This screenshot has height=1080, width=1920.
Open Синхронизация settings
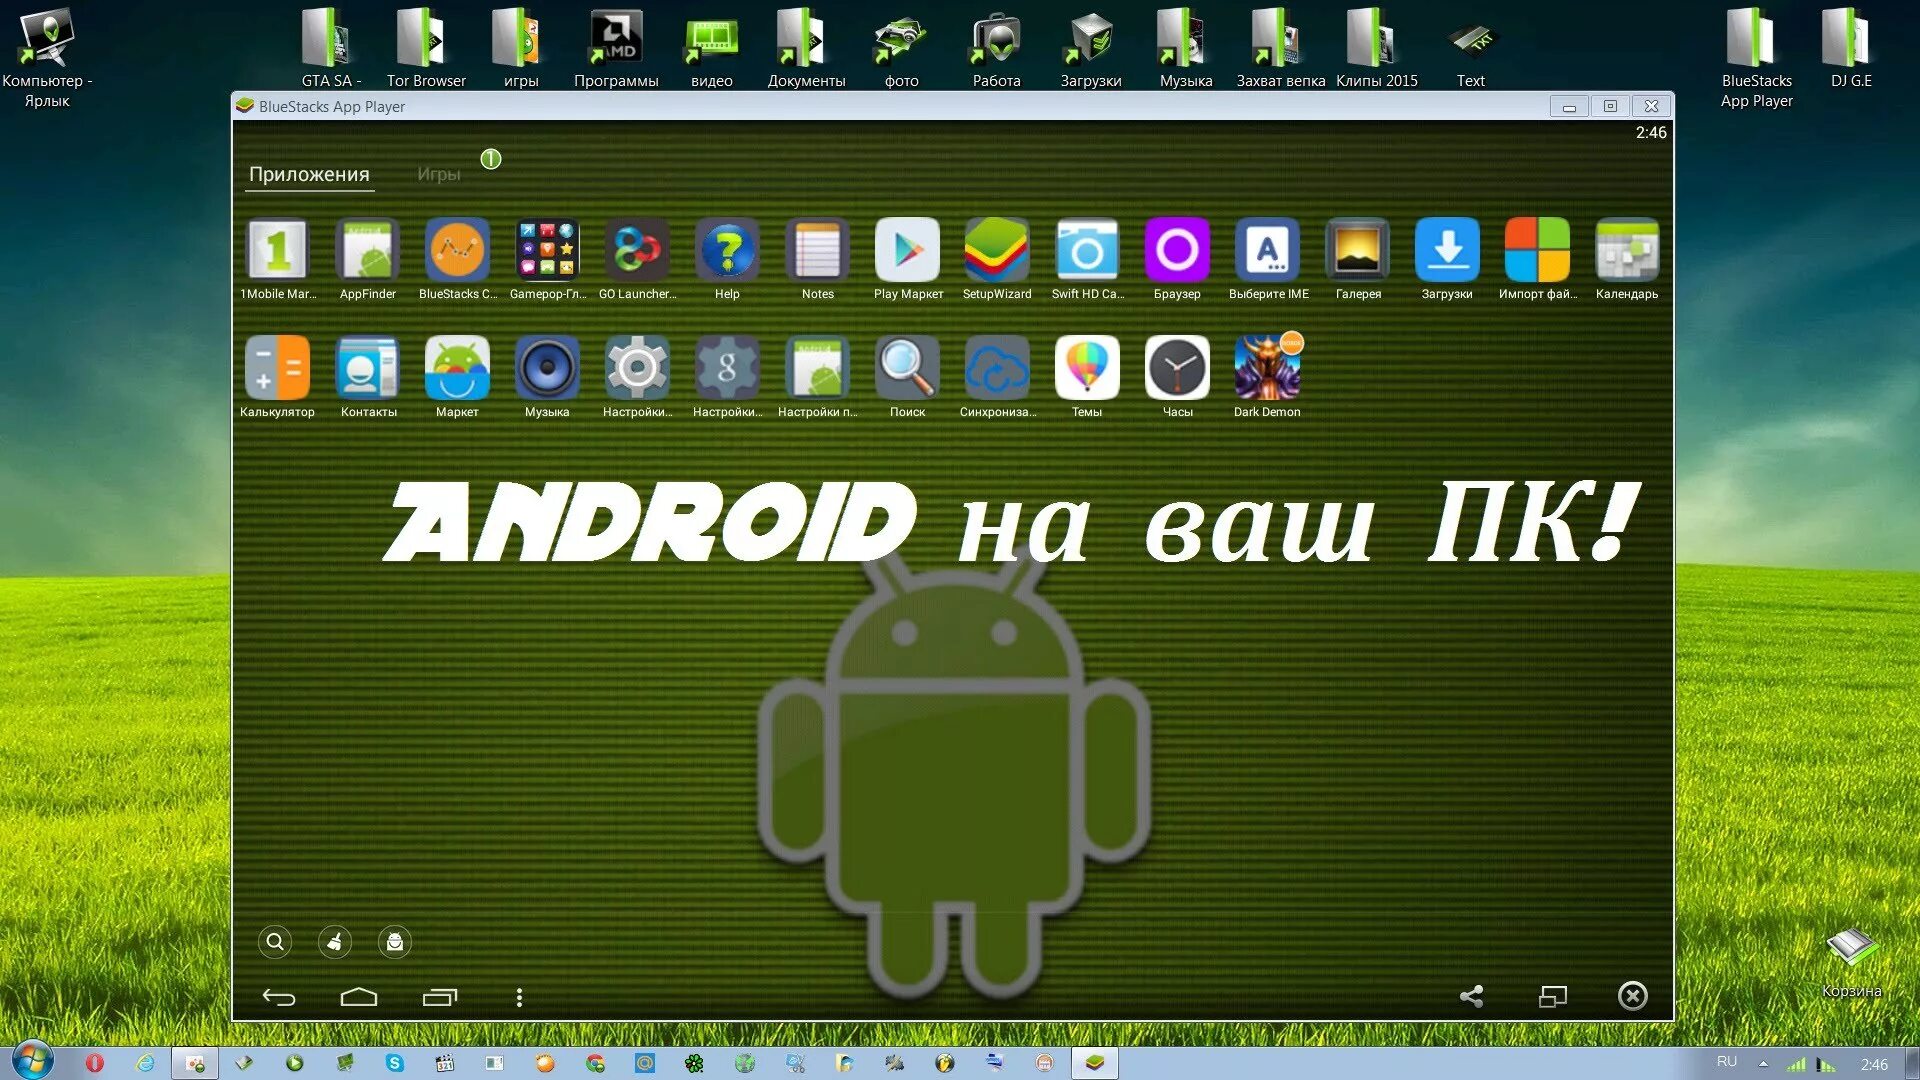(x=996, y=367)
